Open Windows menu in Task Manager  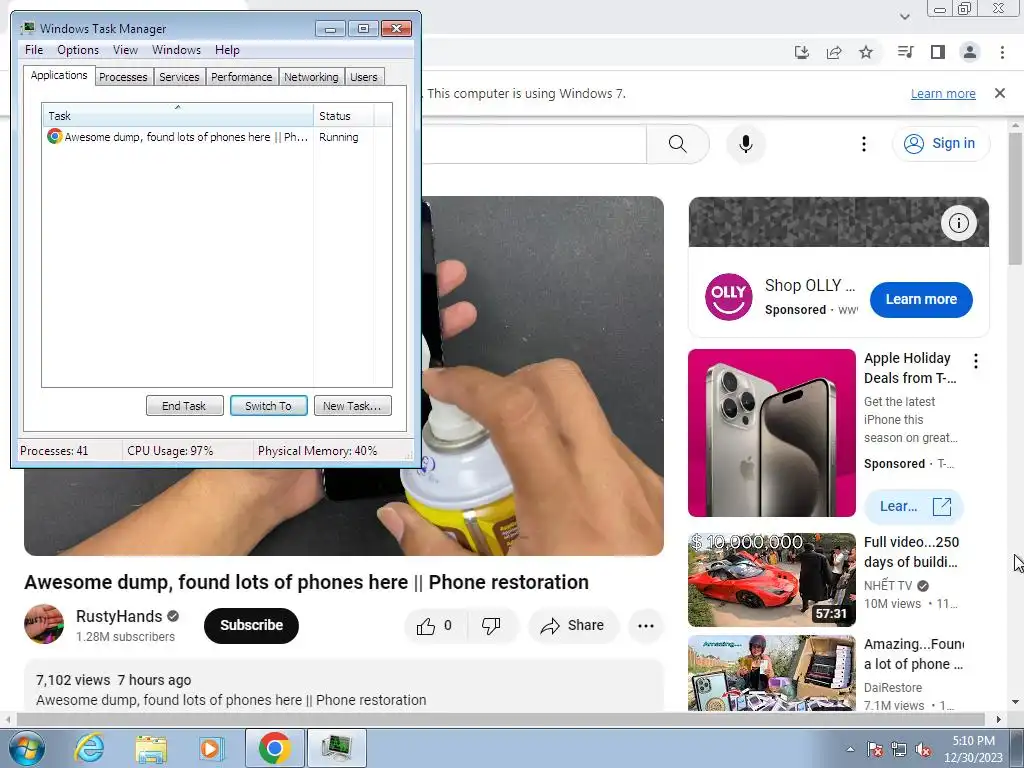coord(176,50)
